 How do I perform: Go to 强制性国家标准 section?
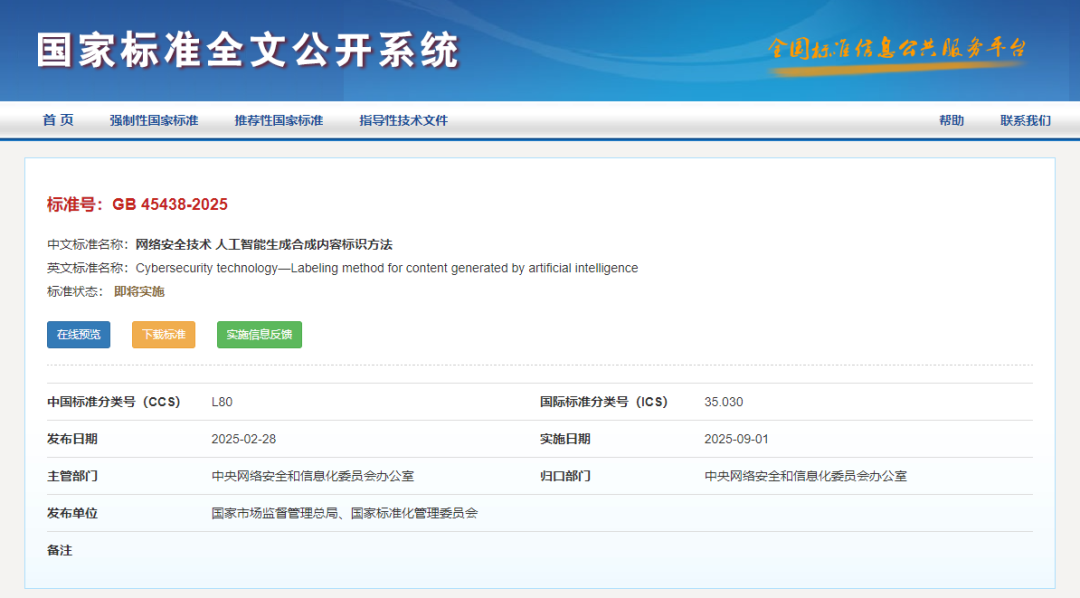[x=154, y=121]
